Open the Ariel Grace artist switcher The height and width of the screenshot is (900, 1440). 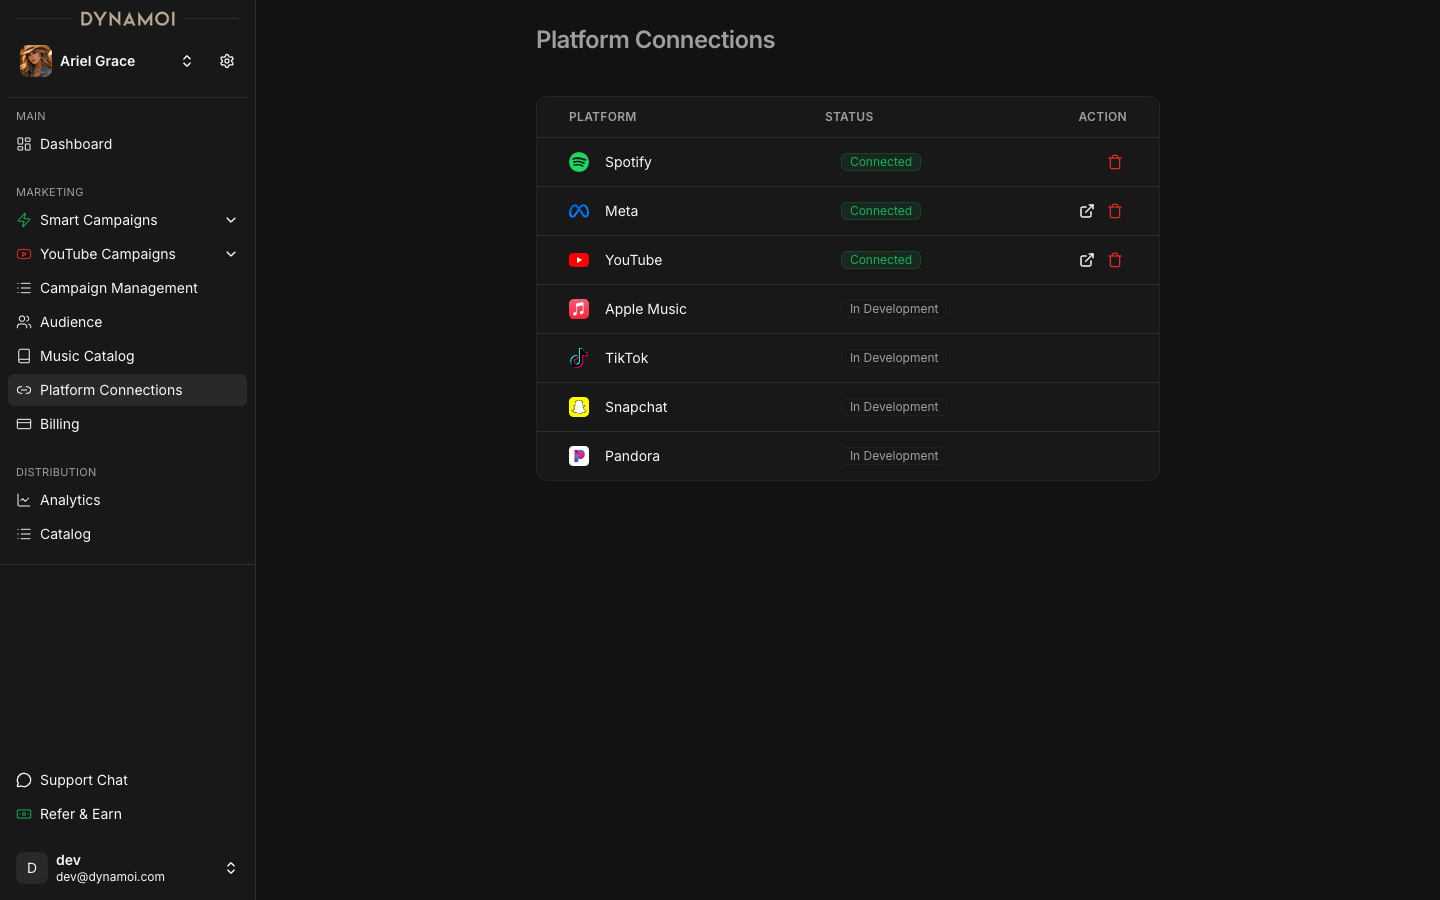[x=186, y=61]
